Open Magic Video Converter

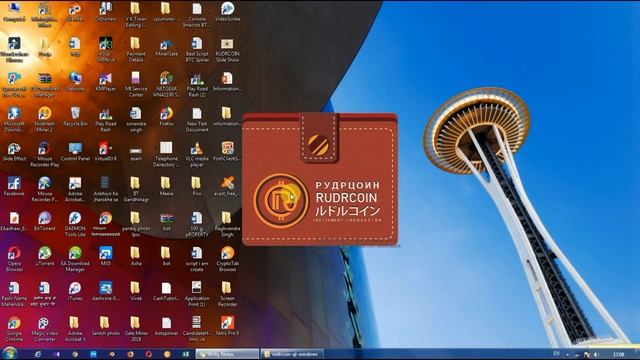(x=44, y=329)
